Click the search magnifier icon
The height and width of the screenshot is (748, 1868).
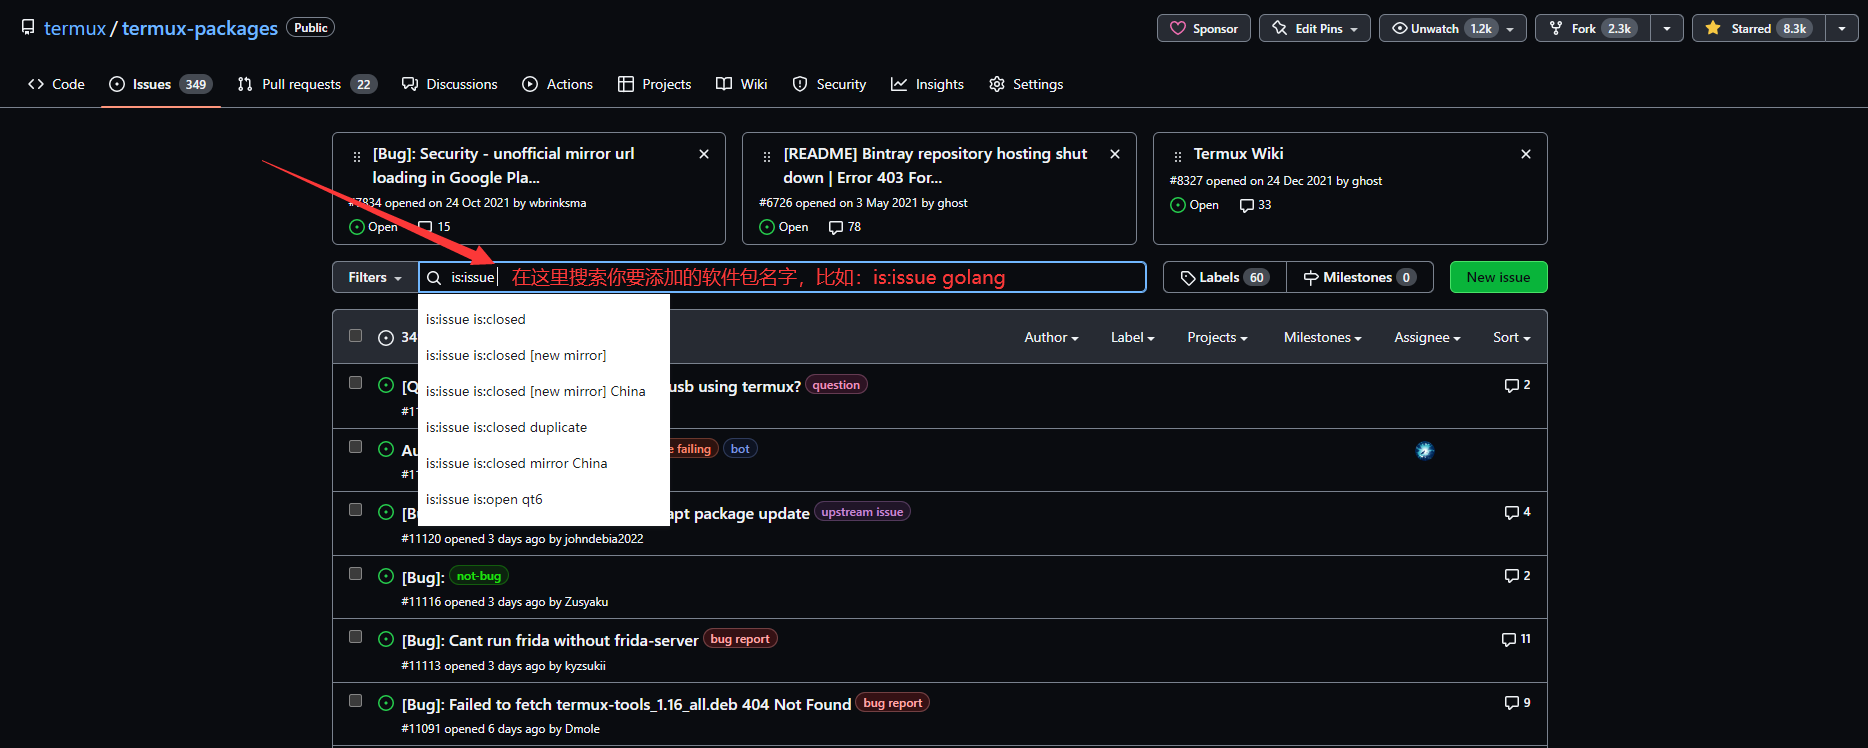click(434, 278)
